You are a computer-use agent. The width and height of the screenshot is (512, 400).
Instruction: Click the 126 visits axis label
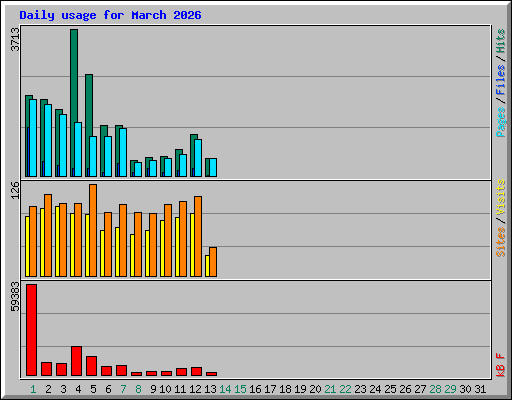[x=15, y=190]
